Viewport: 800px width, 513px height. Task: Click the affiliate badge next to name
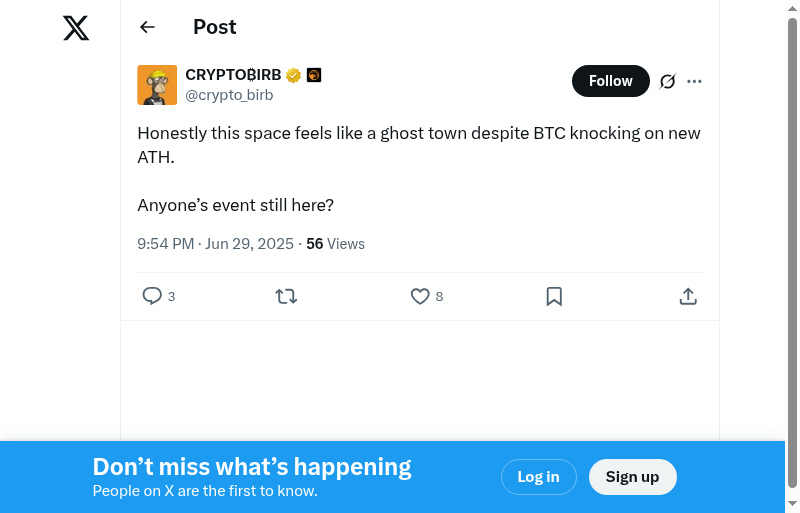tap(314, 75)
